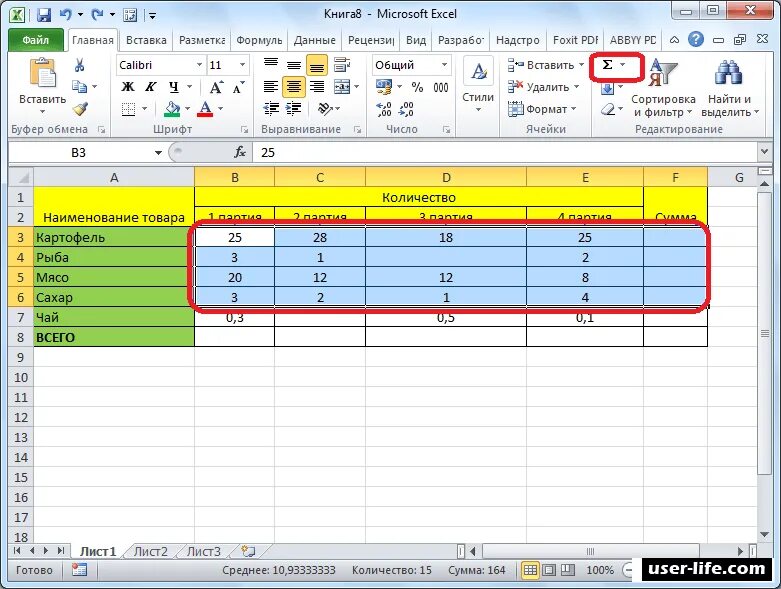Click the Redo icon in title bar
This screenshot has height=589, width=781.
(97, 15)
